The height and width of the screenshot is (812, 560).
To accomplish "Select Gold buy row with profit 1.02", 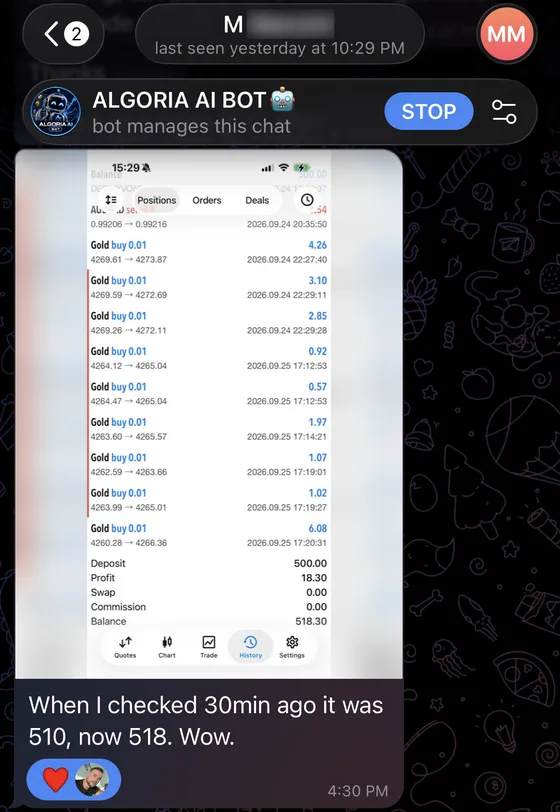I will tap(209, 500).
